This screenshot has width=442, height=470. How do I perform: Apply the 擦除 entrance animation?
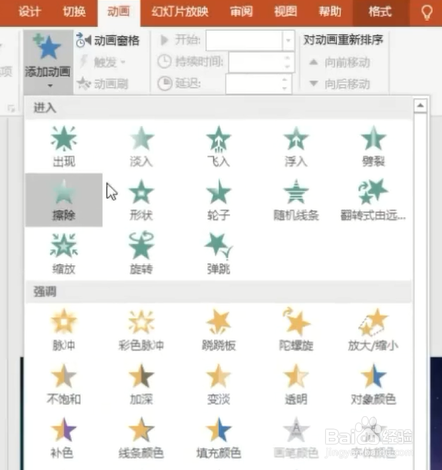point(64,200)
